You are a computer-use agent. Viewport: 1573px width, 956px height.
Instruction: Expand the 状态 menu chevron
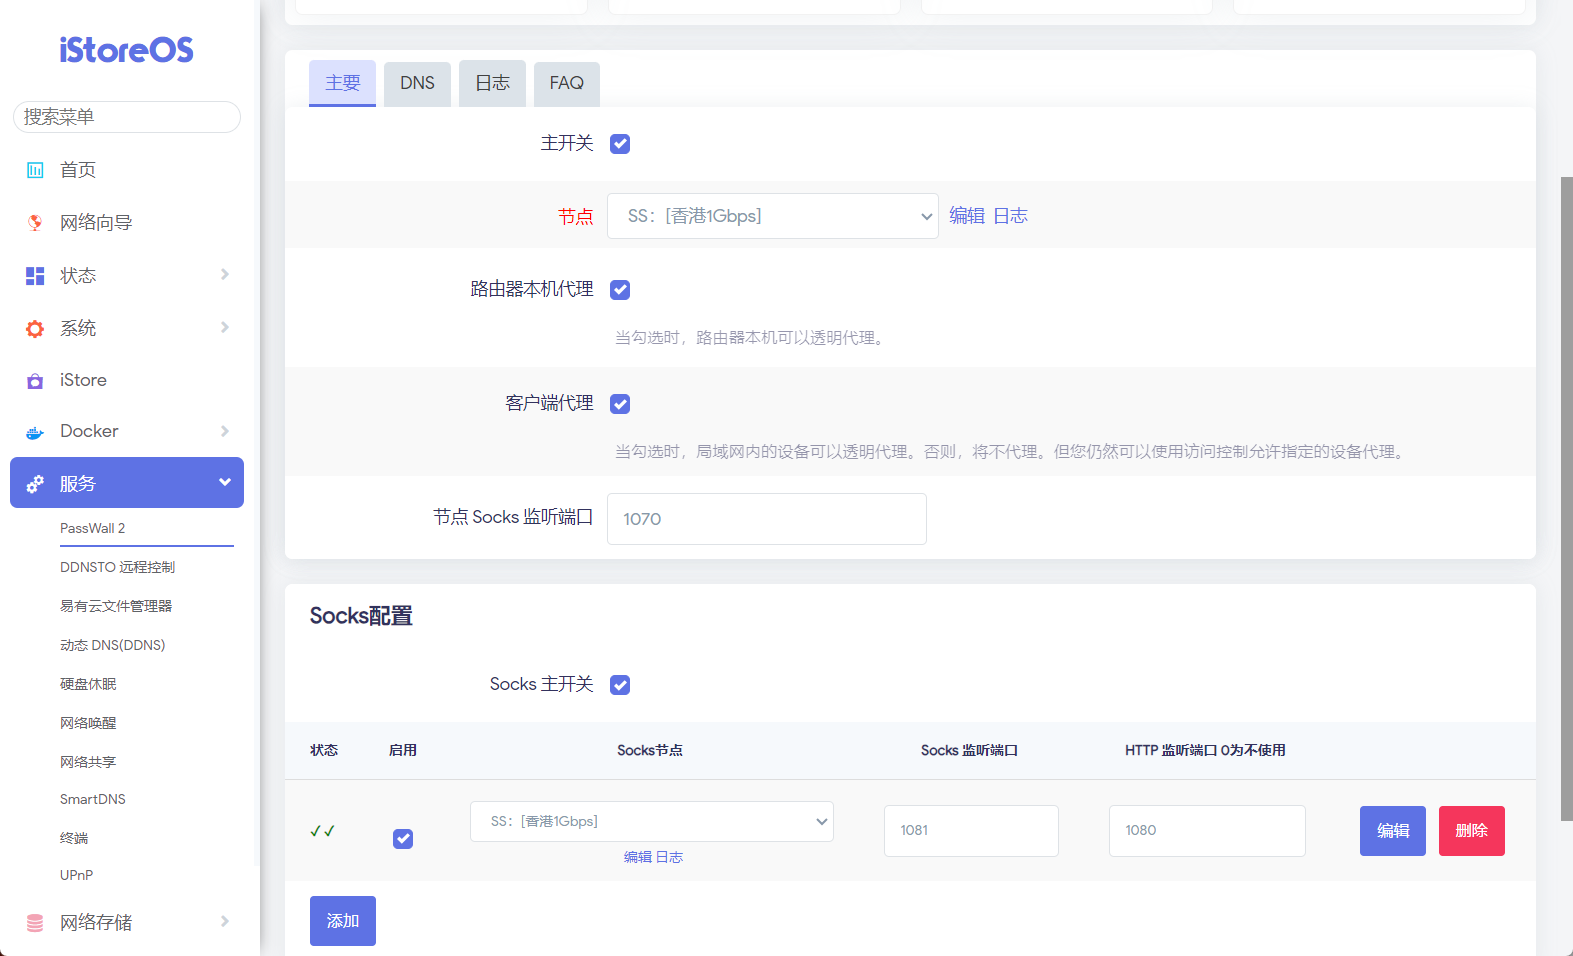pyautogui.click(x=225, y=274)
